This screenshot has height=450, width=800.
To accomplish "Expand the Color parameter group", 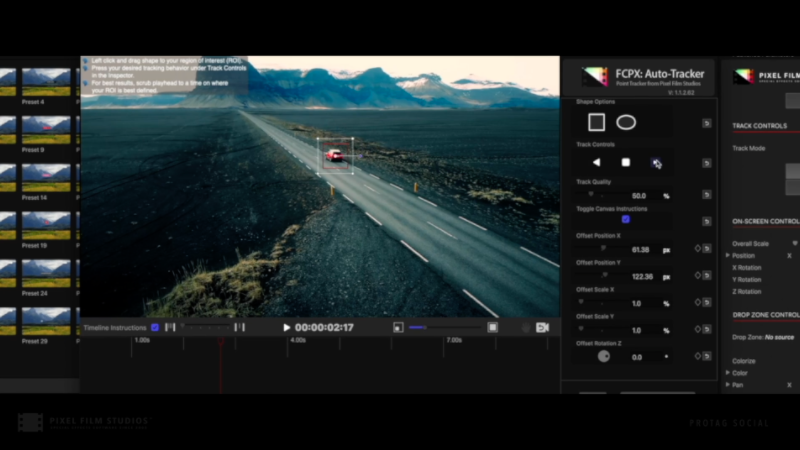I will pyautogui.click(x=728, y=373).
